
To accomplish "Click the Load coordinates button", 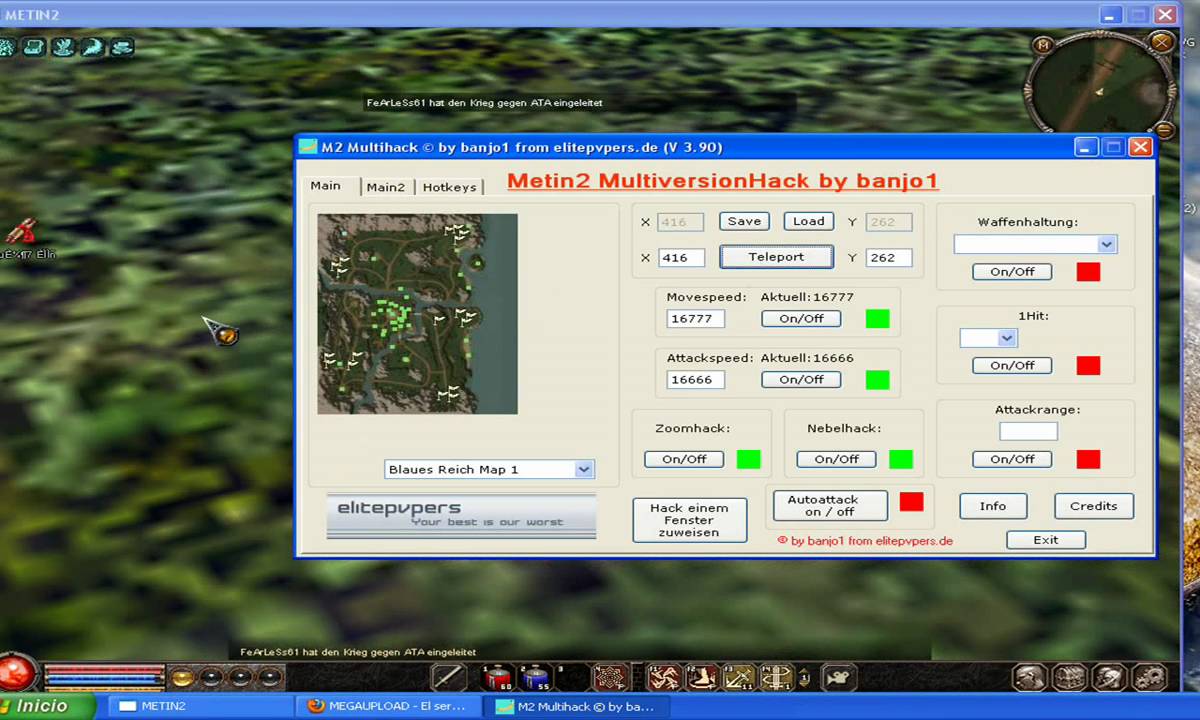I will (x=809, y=222).
